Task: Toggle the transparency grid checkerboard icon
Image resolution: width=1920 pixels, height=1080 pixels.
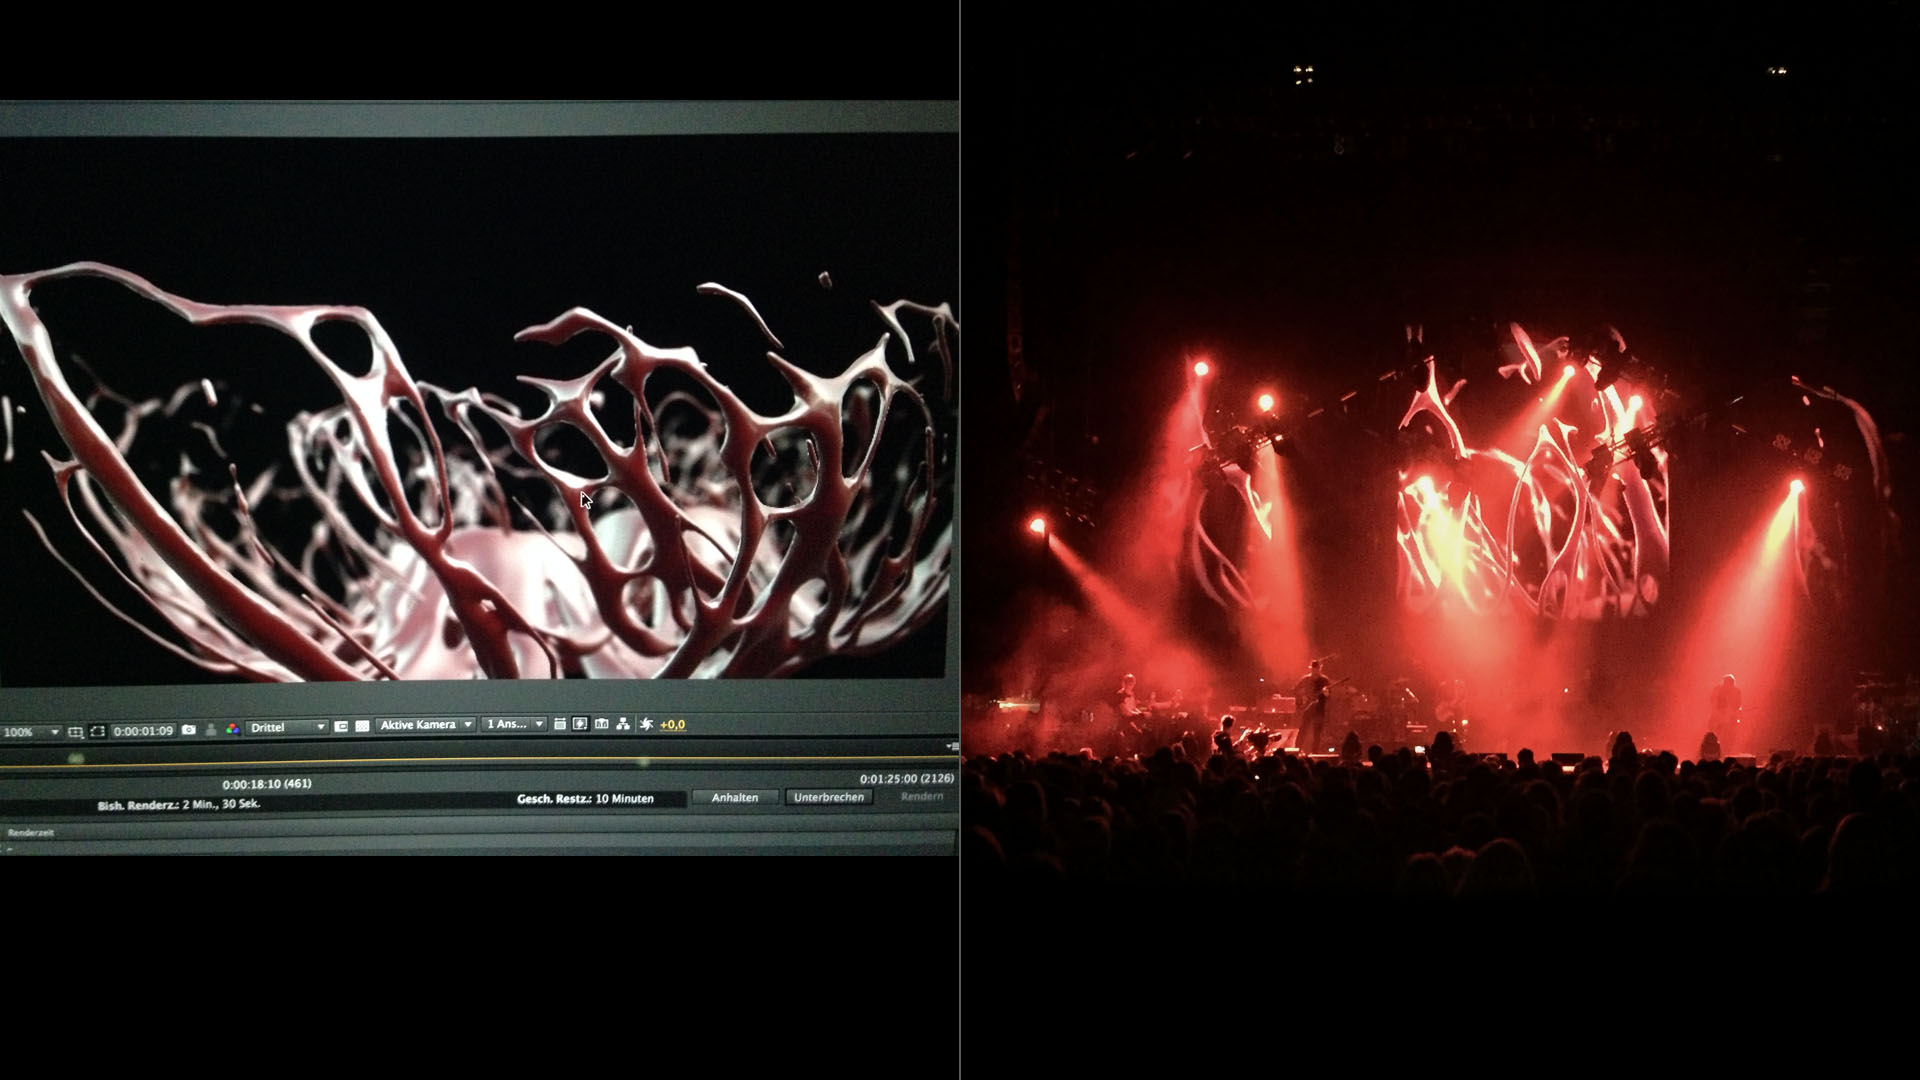Action: [x=362, y=726]
